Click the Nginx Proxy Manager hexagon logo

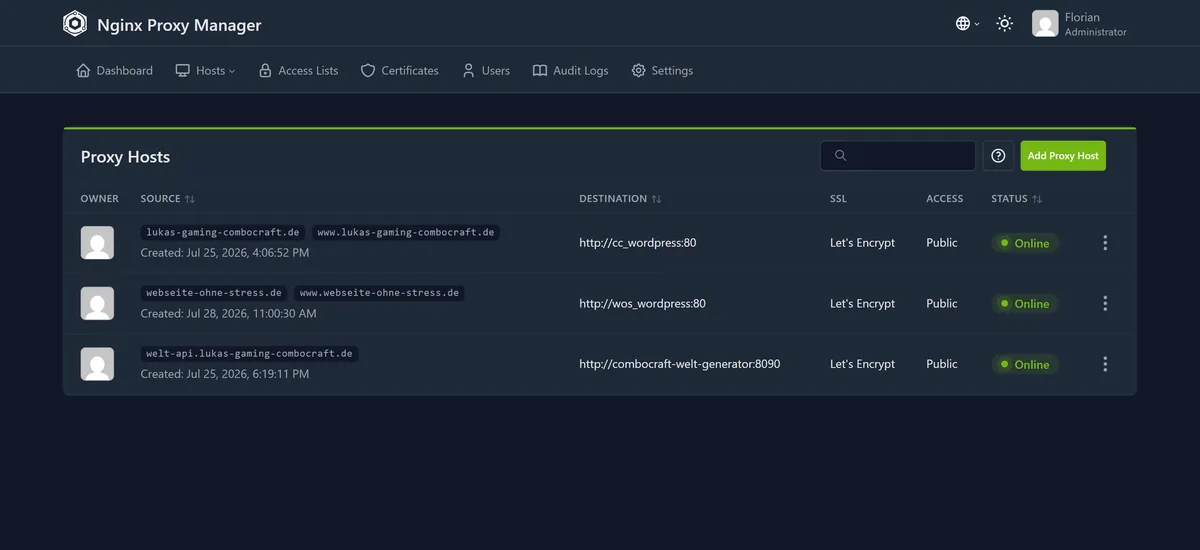(75, 24)
